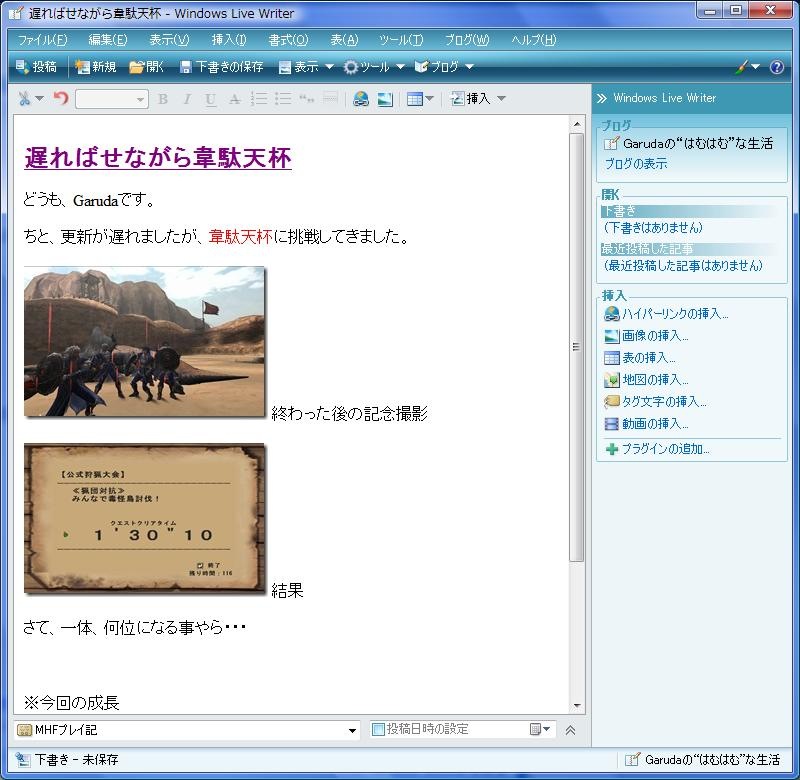
Task: Open the help question mark icon
Action: tap(776, 67)
